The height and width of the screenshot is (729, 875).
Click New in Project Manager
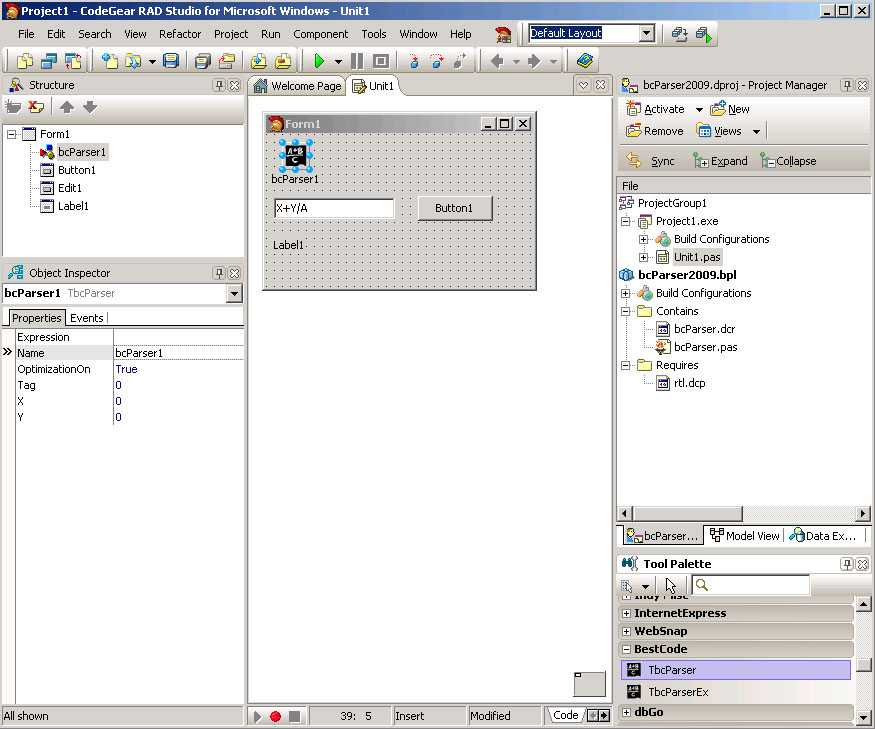click(x=730, y=109)
